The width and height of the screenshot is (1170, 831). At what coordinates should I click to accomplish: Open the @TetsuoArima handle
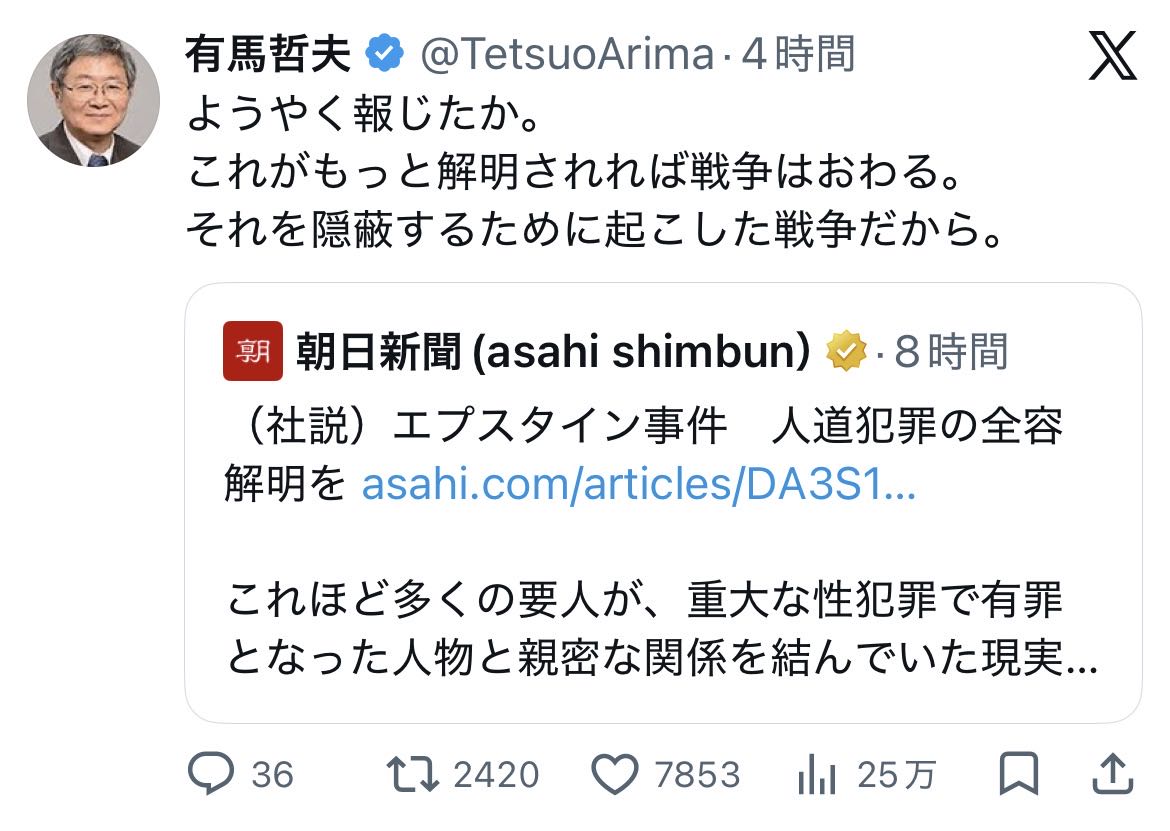566,54
